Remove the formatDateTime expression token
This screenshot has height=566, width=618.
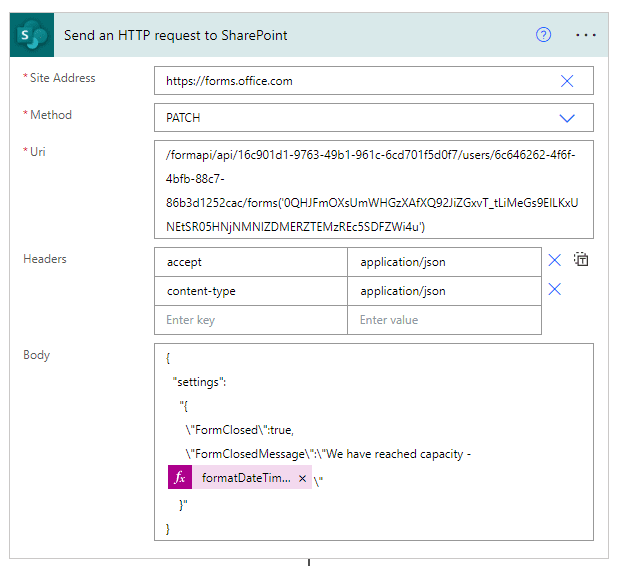point(302,478)
